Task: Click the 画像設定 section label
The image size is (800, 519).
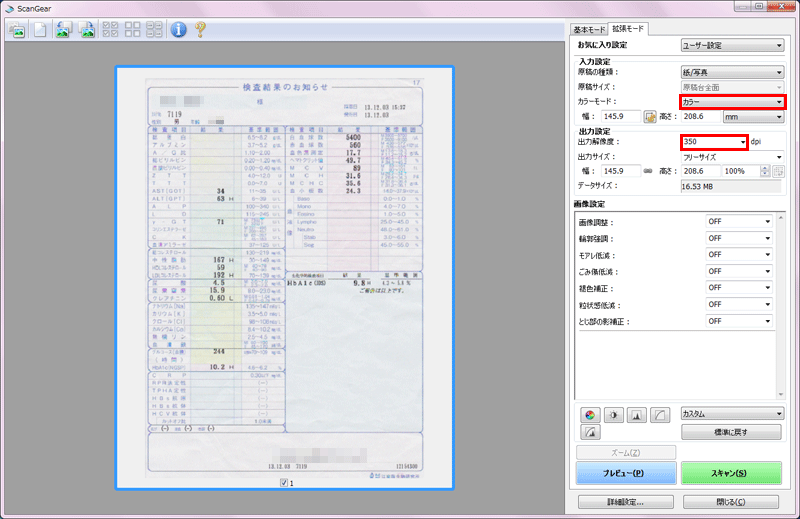Action: [x=589, y=204]
